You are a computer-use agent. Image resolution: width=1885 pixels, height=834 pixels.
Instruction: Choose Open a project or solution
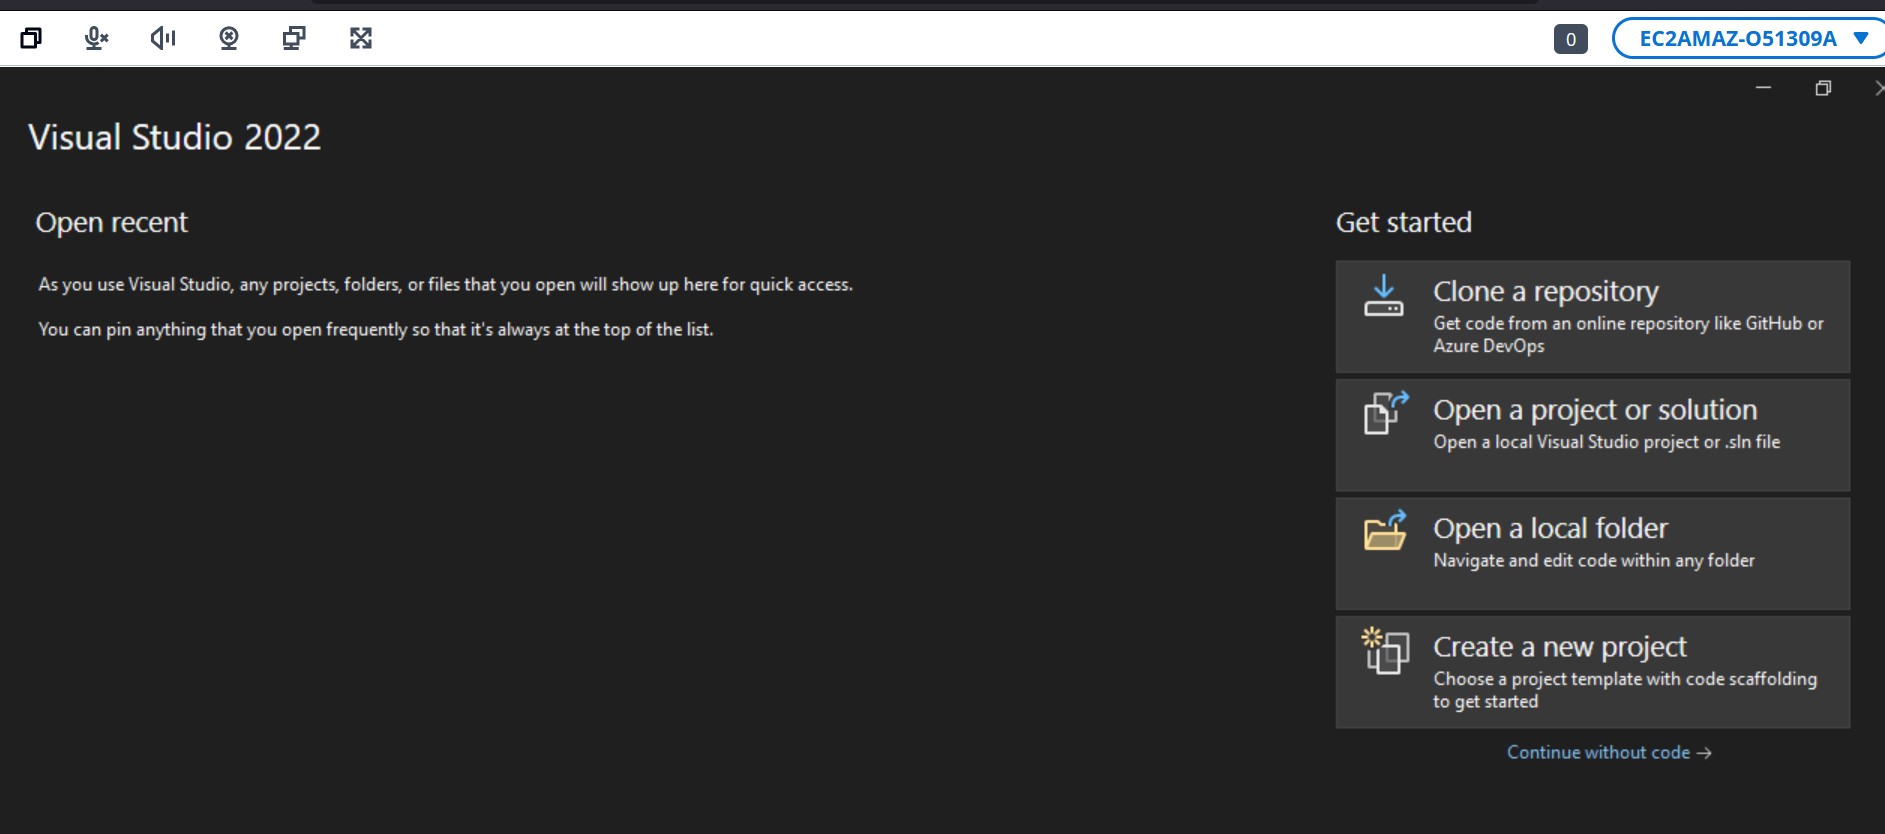point(1593,435)
